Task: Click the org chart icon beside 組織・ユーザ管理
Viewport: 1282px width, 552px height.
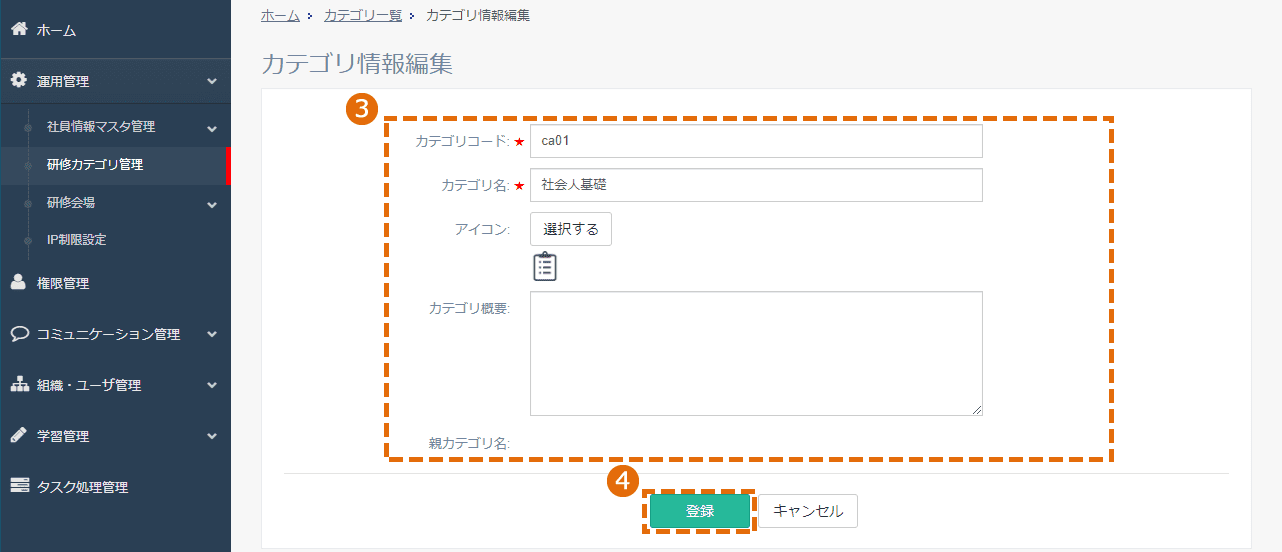Action: (18, 385)
